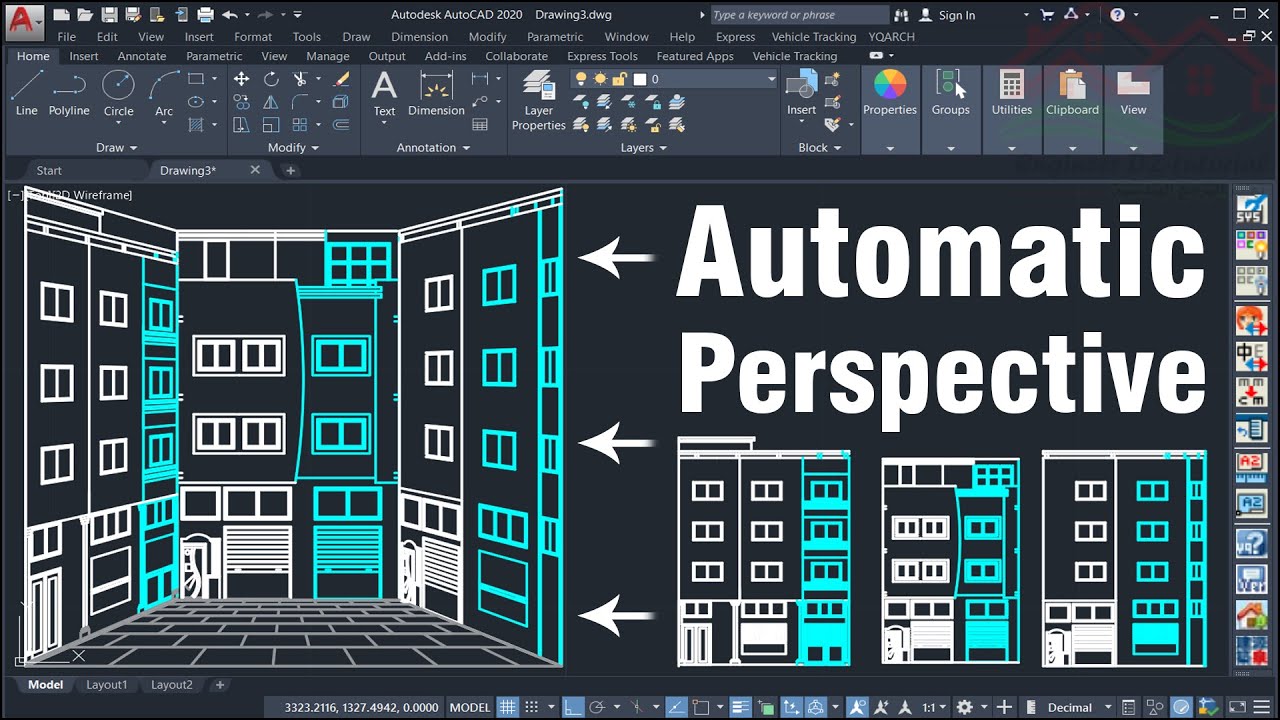Toggle Ortho mode in status bar
This screenshot has height=720, width=1280.
tap(573, 707)
